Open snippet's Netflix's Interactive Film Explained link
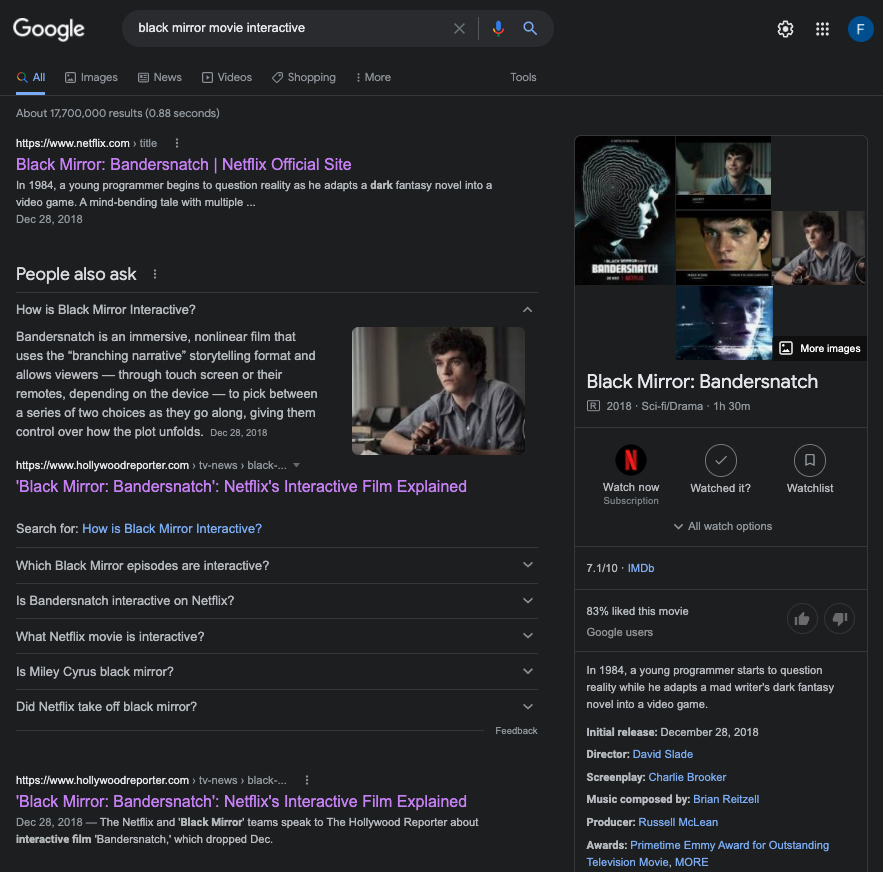Image resolution: width=883 pixels, height=872 pixels. [241, 487]
